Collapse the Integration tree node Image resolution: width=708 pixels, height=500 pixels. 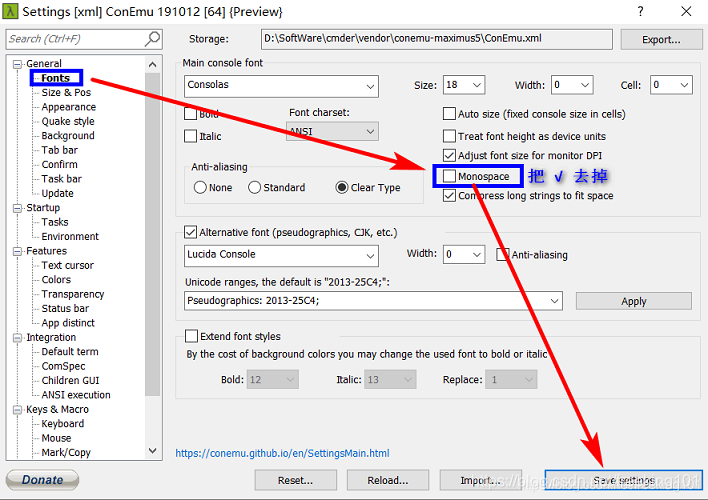17,338
